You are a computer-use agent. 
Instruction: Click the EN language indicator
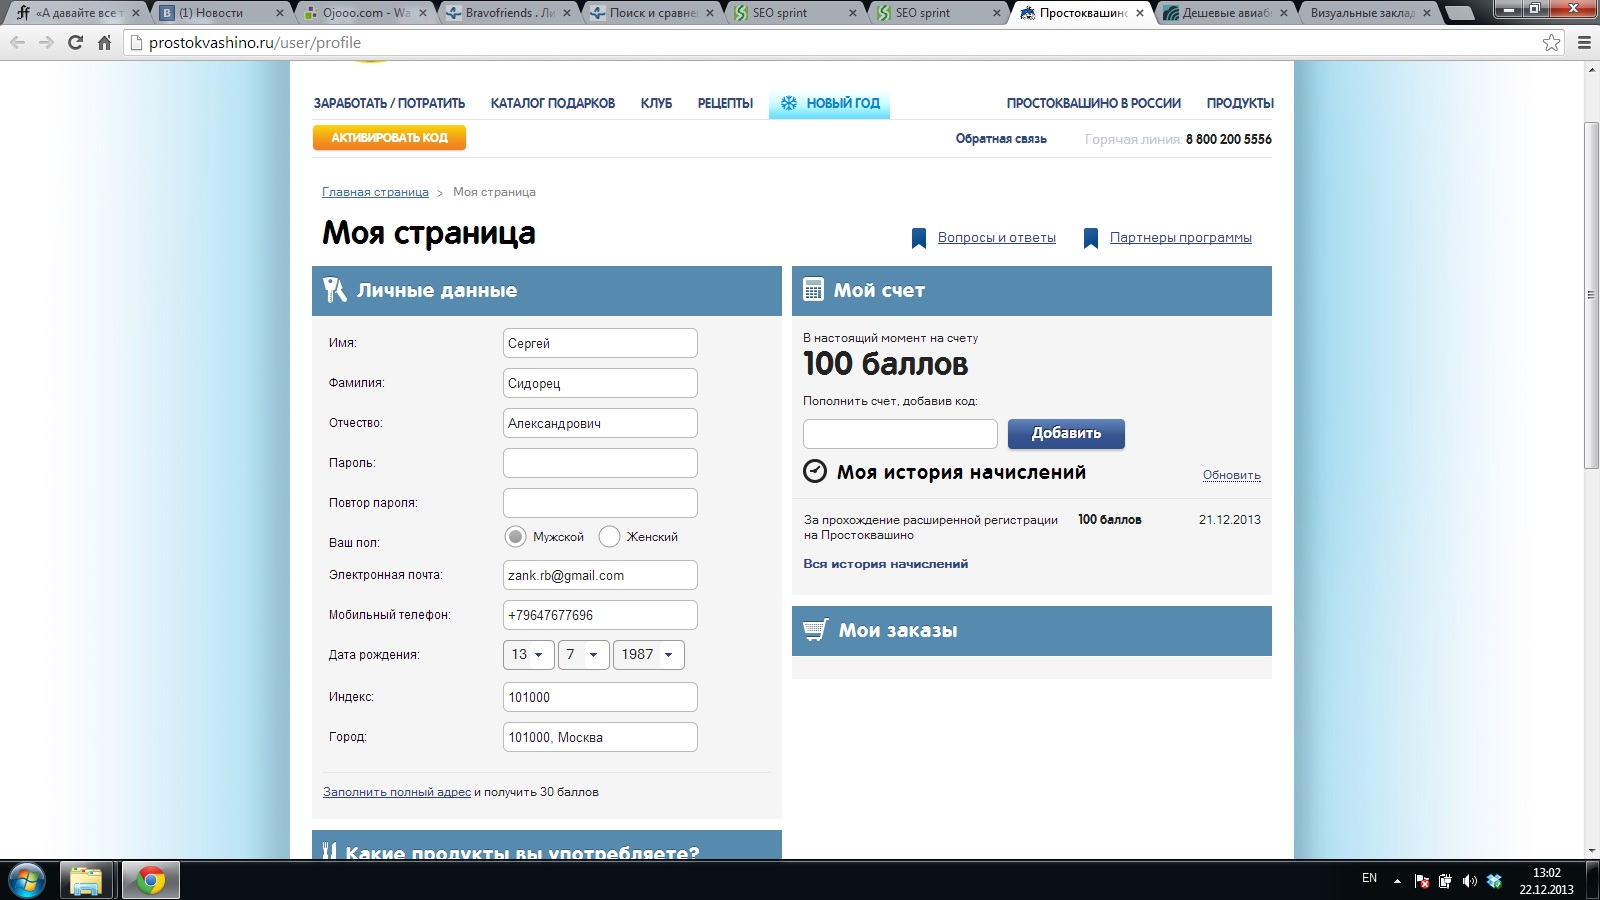tap(1369, 878)
